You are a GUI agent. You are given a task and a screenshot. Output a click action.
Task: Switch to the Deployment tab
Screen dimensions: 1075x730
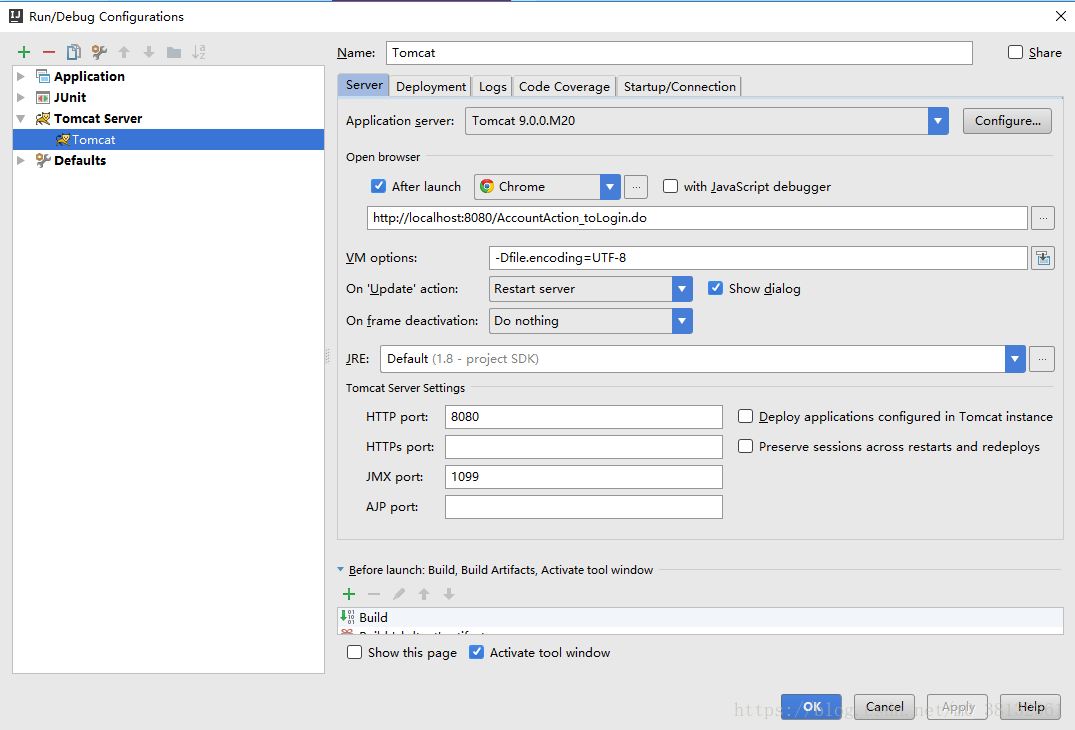click(430, 86)
